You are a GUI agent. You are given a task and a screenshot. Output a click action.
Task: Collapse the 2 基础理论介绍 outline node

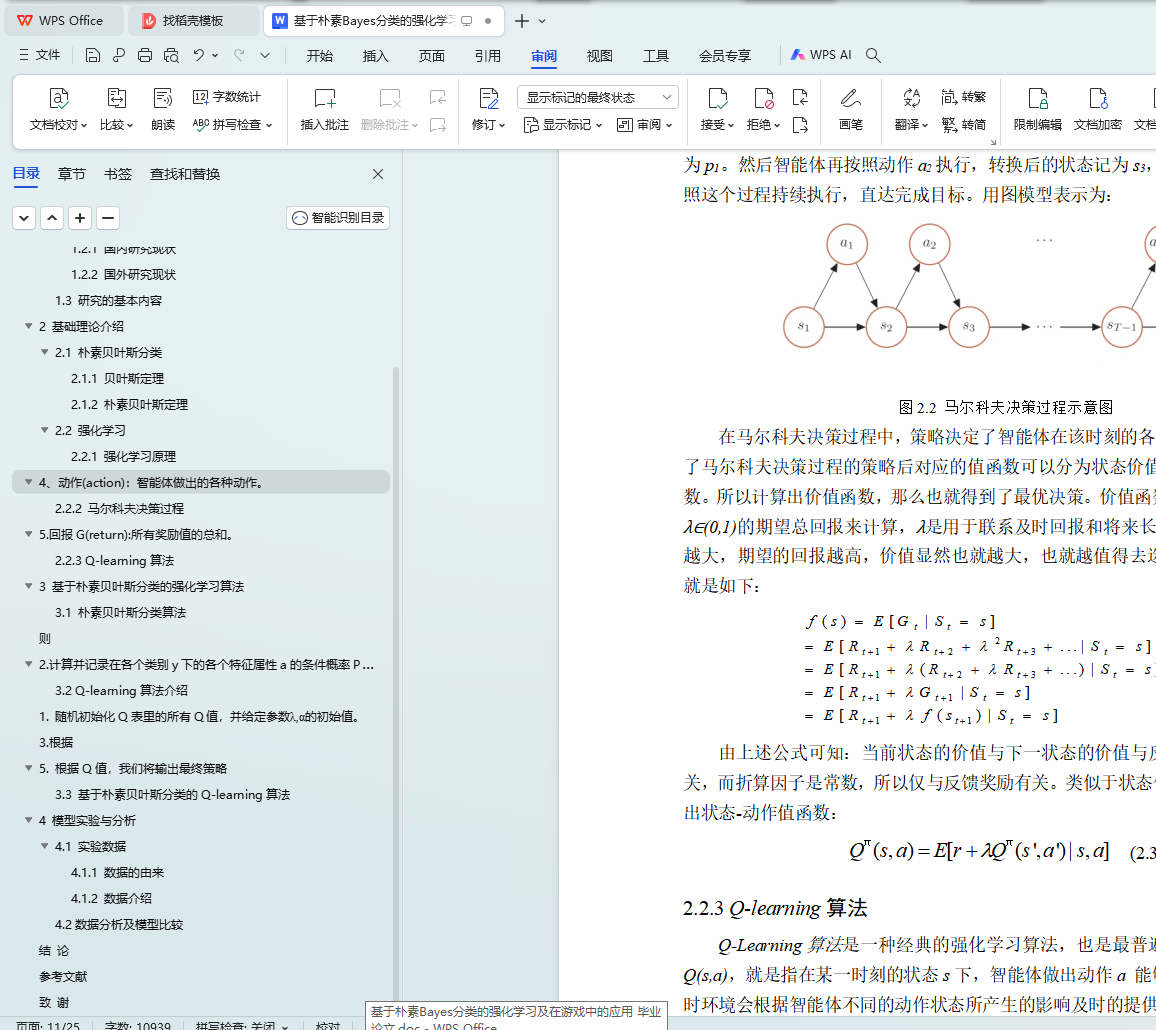[29, 326]
